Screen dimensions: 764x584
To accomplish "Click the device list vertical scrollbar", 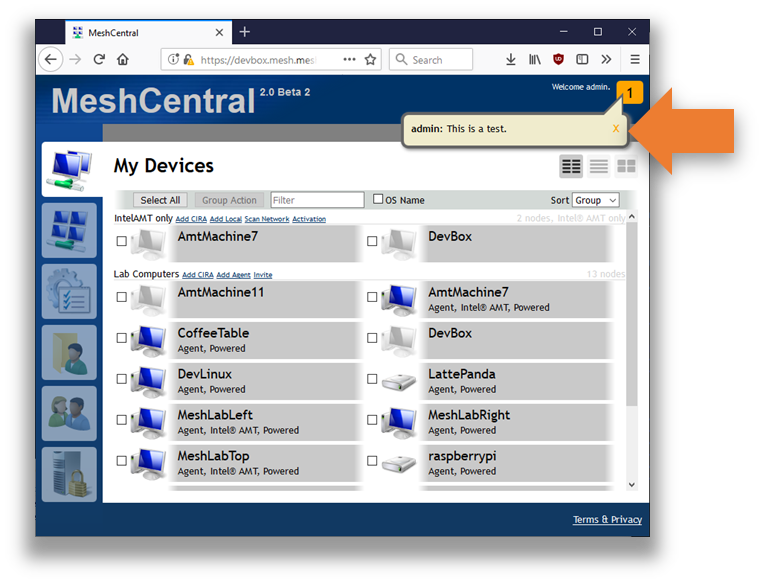I will pos(631,320).
